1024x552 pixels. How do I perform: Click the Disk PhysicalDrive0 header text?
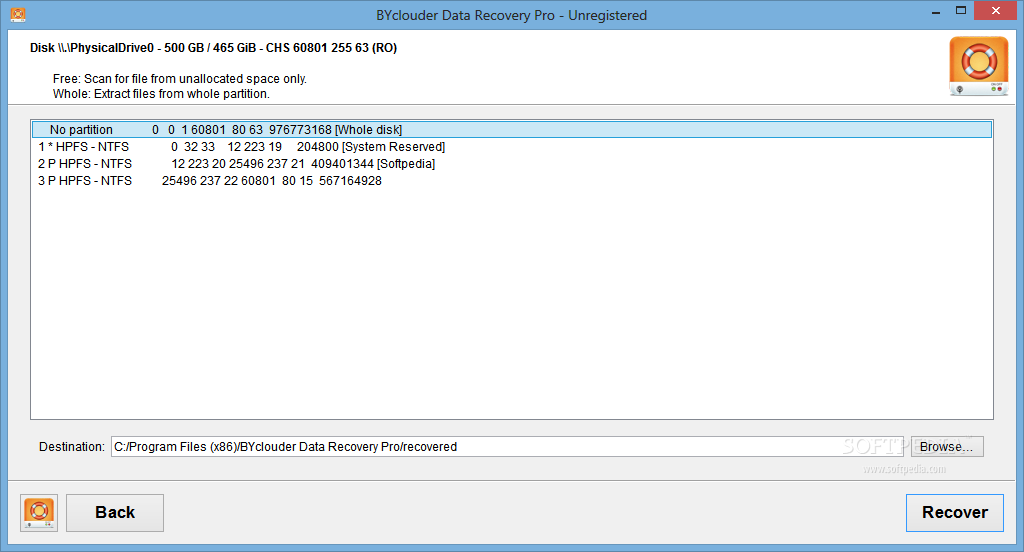click(214, 48)
